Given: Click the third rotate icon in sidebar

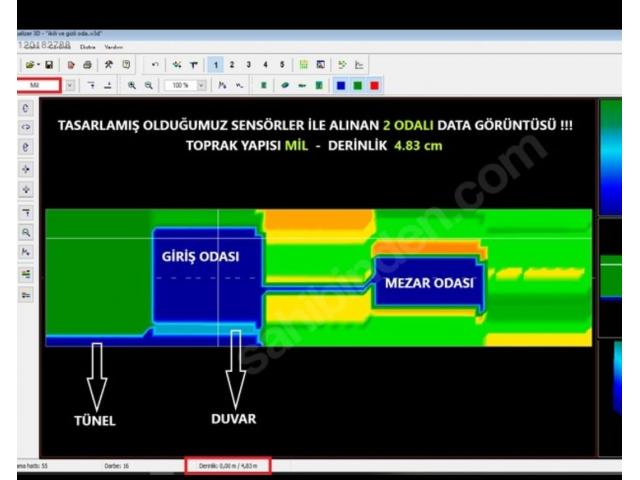Looking at the screenshot, I should click(x=26, y=147).
